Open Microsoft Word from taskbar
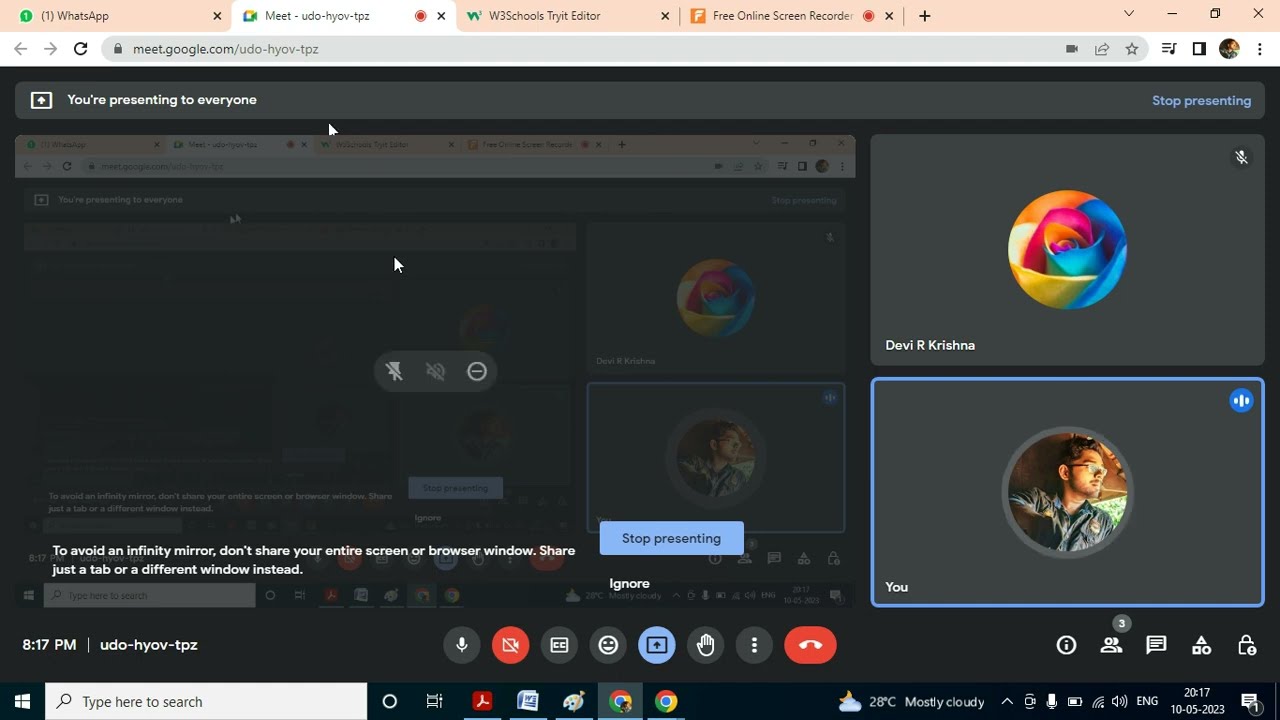The width and height of the screenshot is (1280, 720). click(x=528, y=702)
